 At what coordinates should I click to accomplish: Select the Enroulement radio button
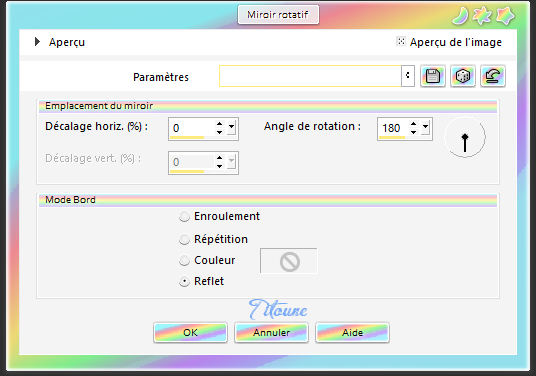184,217
